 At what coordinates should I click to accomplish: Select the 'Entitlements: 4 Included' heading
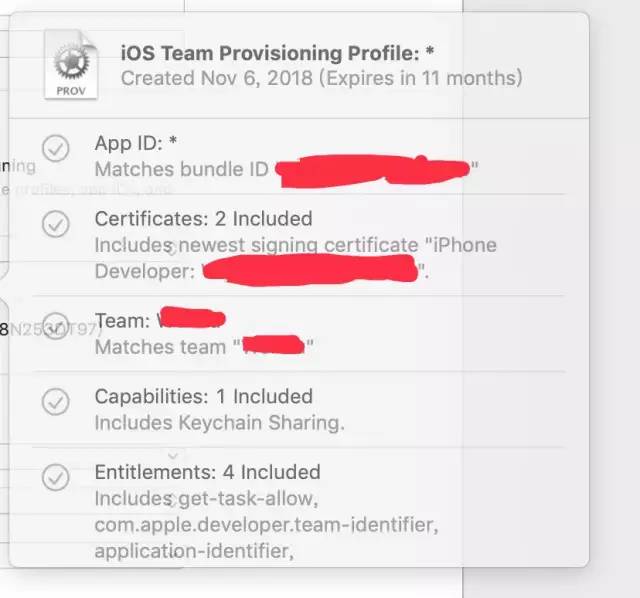pos(207,472)
